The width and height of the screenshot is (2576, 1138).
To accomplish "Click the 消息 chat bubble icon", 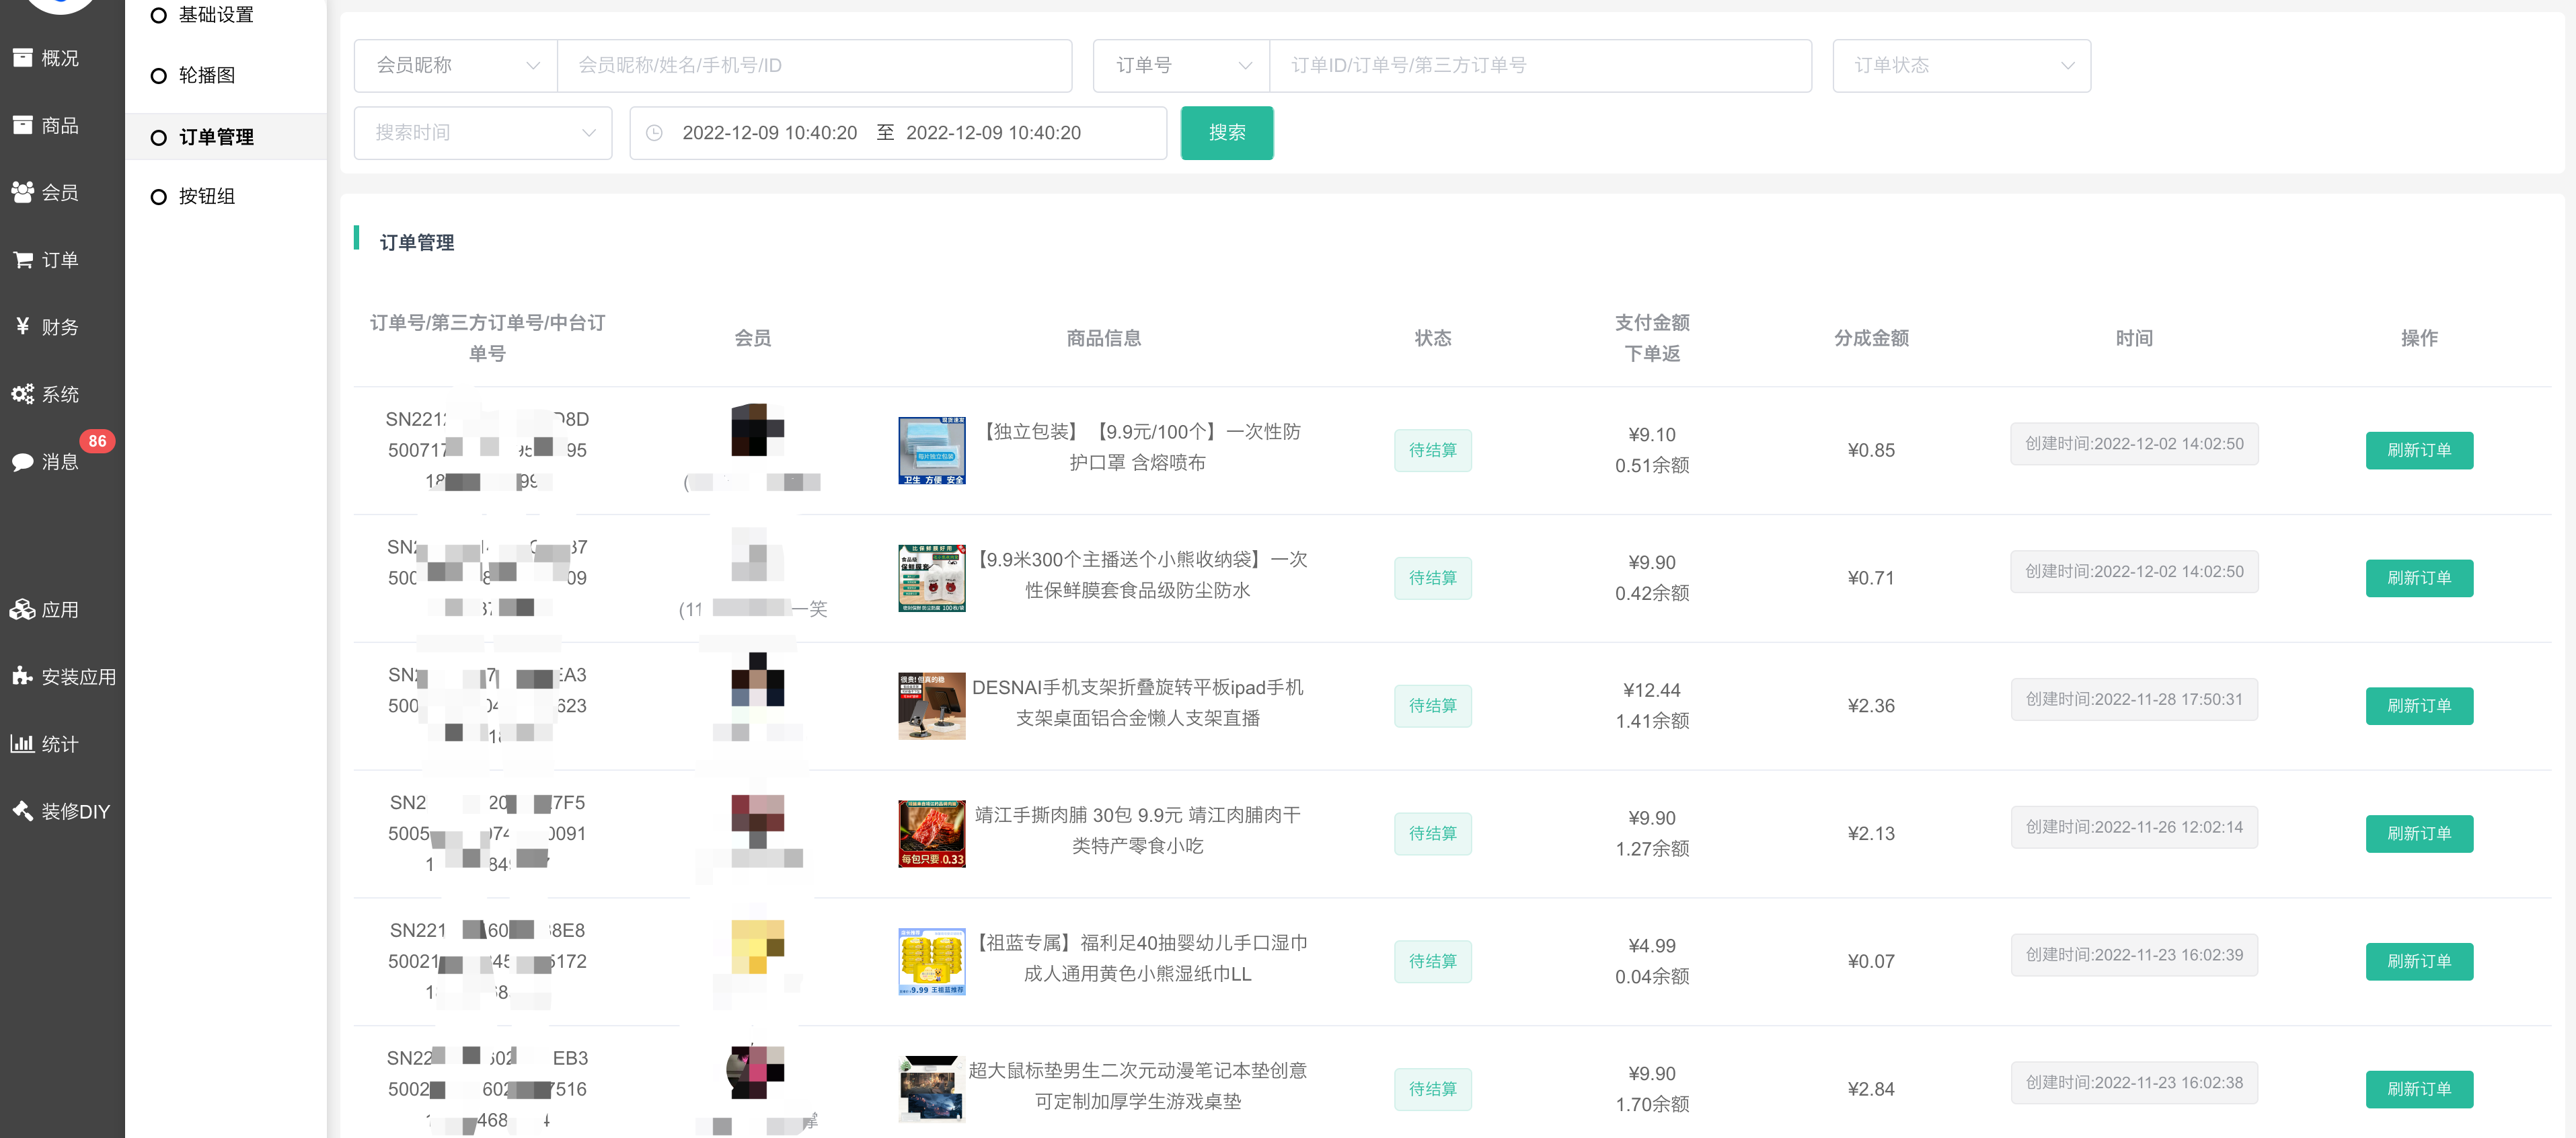I will coord(22,461).
